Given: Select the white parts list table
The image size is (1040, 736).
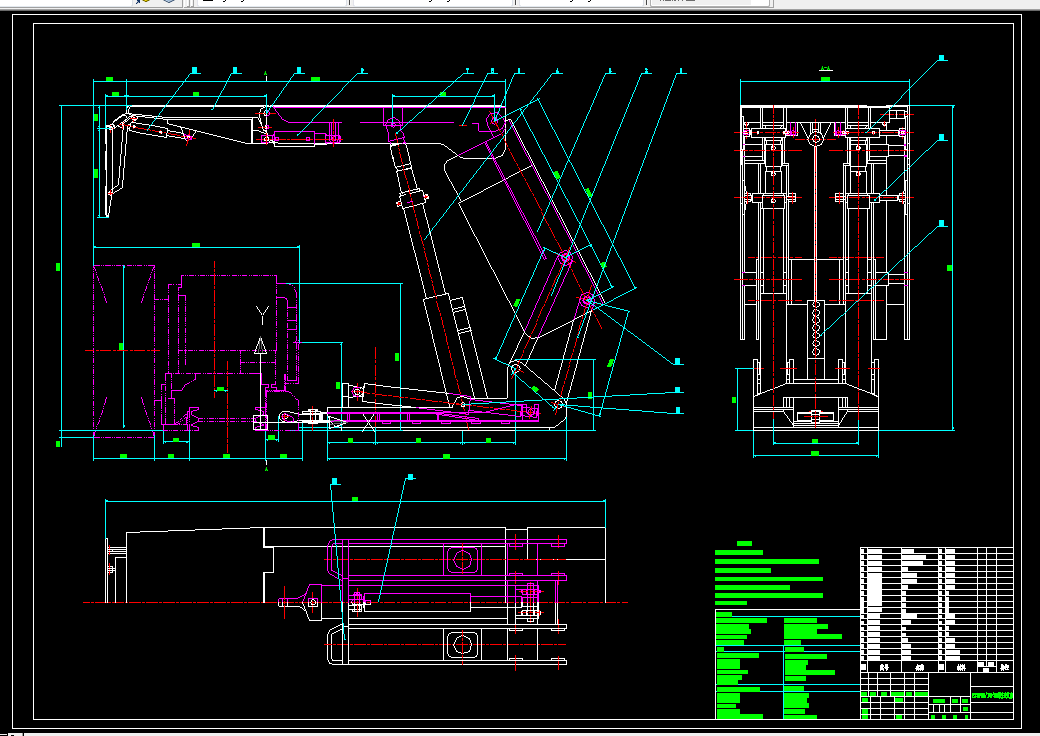Looking at the screenshot, I should pos(937,609).
